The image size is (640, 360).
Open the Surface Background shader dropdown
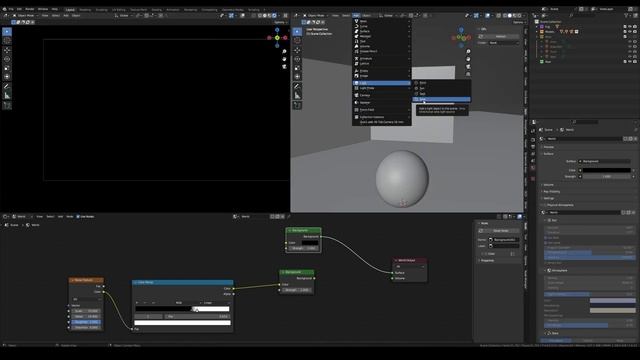pyautogui.click(x=607, y=161)
